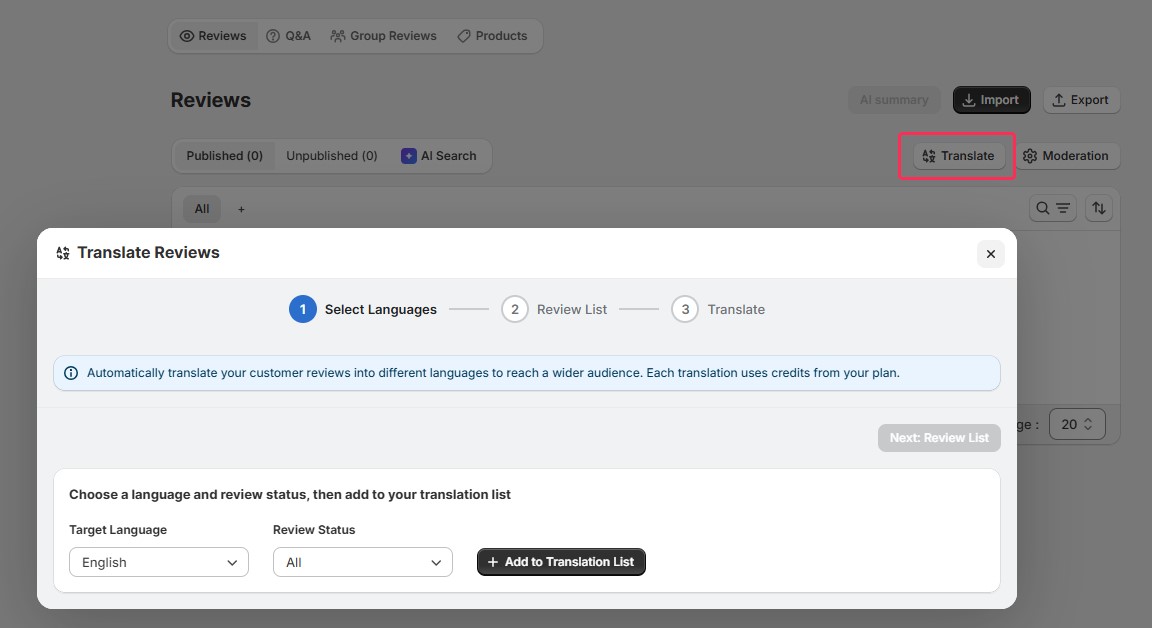Open the search and filter icon
This screenshot has width=1152, height=628.
click(x=1052, y=208)
